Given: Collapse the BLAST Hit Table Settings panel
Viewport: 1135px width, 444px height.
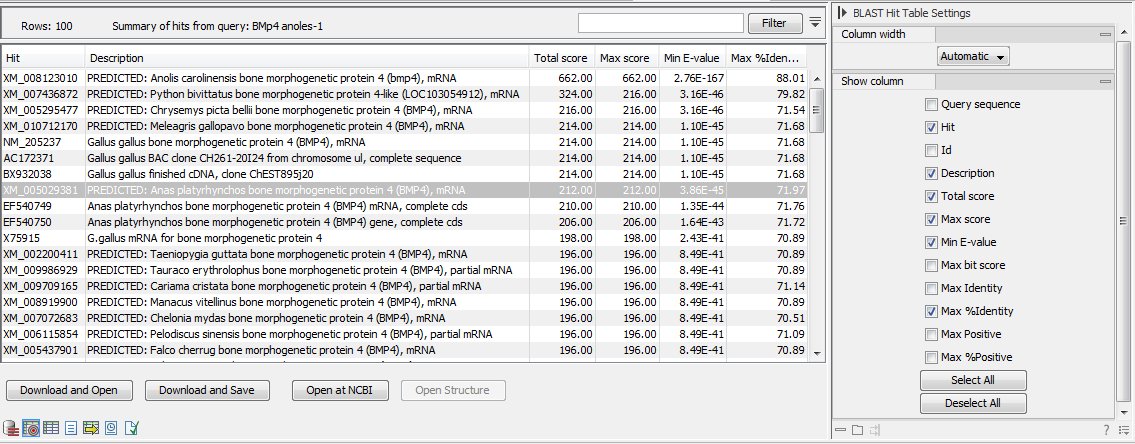Looking at the screenshot, I should 842,13.
